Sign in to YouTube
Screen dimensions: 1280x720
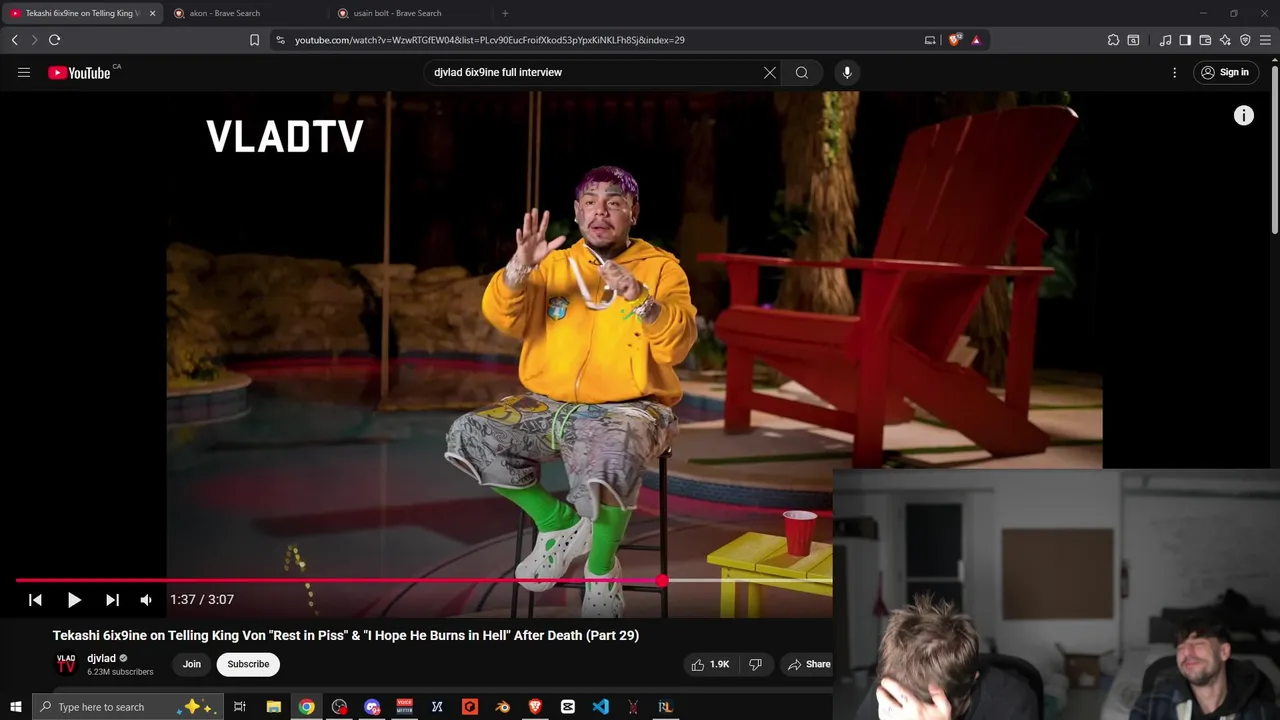pos(1225,72)
